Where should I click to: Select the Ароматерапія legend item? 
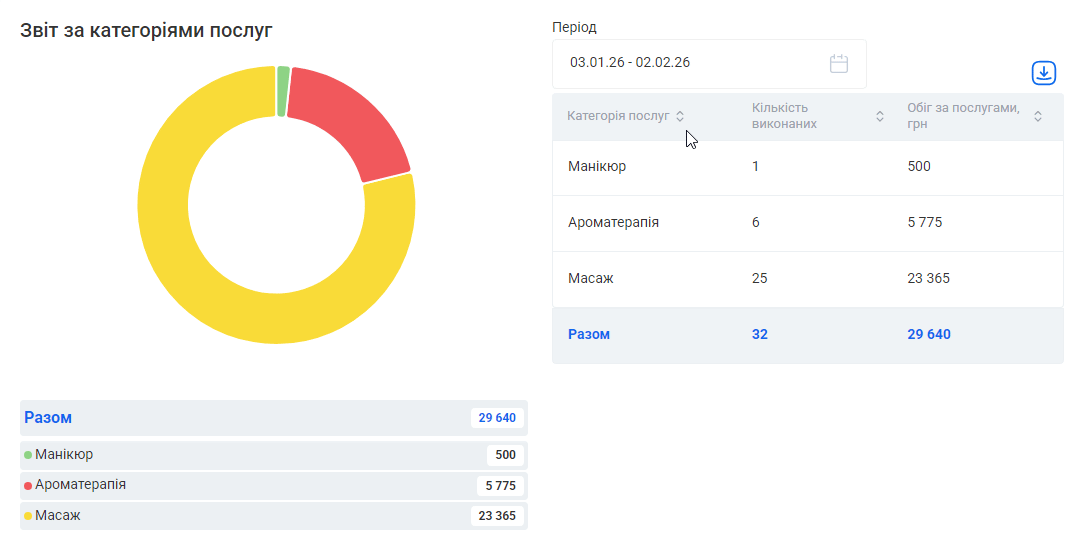tap(80, 485)
